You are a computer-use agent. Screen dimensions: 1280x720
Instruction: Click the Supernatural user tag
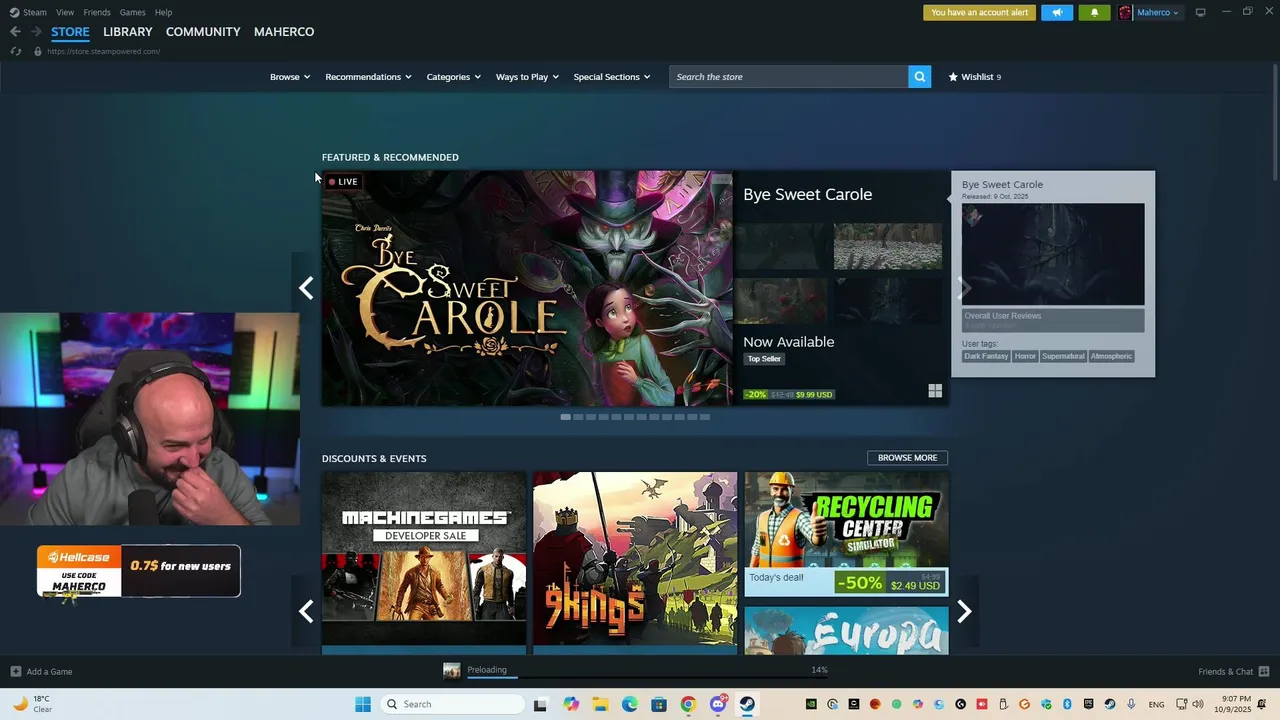(1063, 356)
